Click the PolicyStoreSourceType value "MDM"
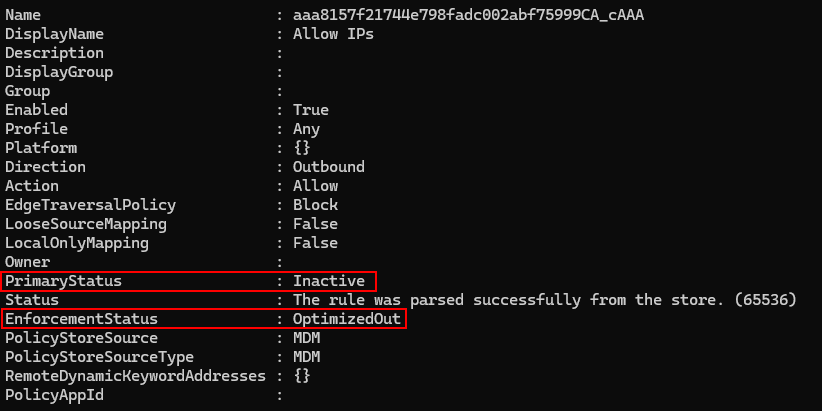Viewport: 822px width, 411px height. pyautogui.click(x=306, y=357)
